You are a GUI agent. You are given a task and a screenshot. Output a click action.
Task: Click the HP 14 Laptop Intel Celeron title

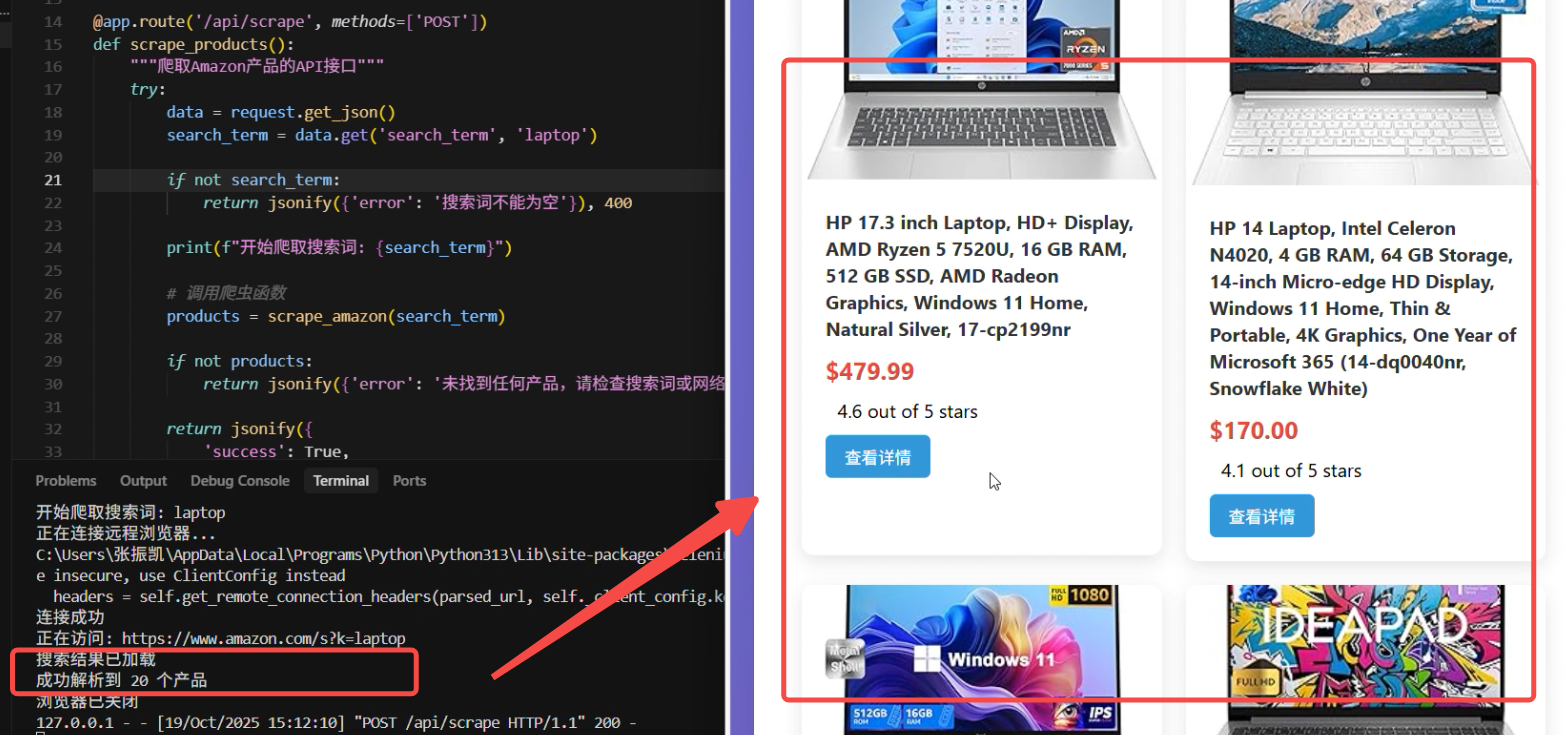coord(1363,309)
